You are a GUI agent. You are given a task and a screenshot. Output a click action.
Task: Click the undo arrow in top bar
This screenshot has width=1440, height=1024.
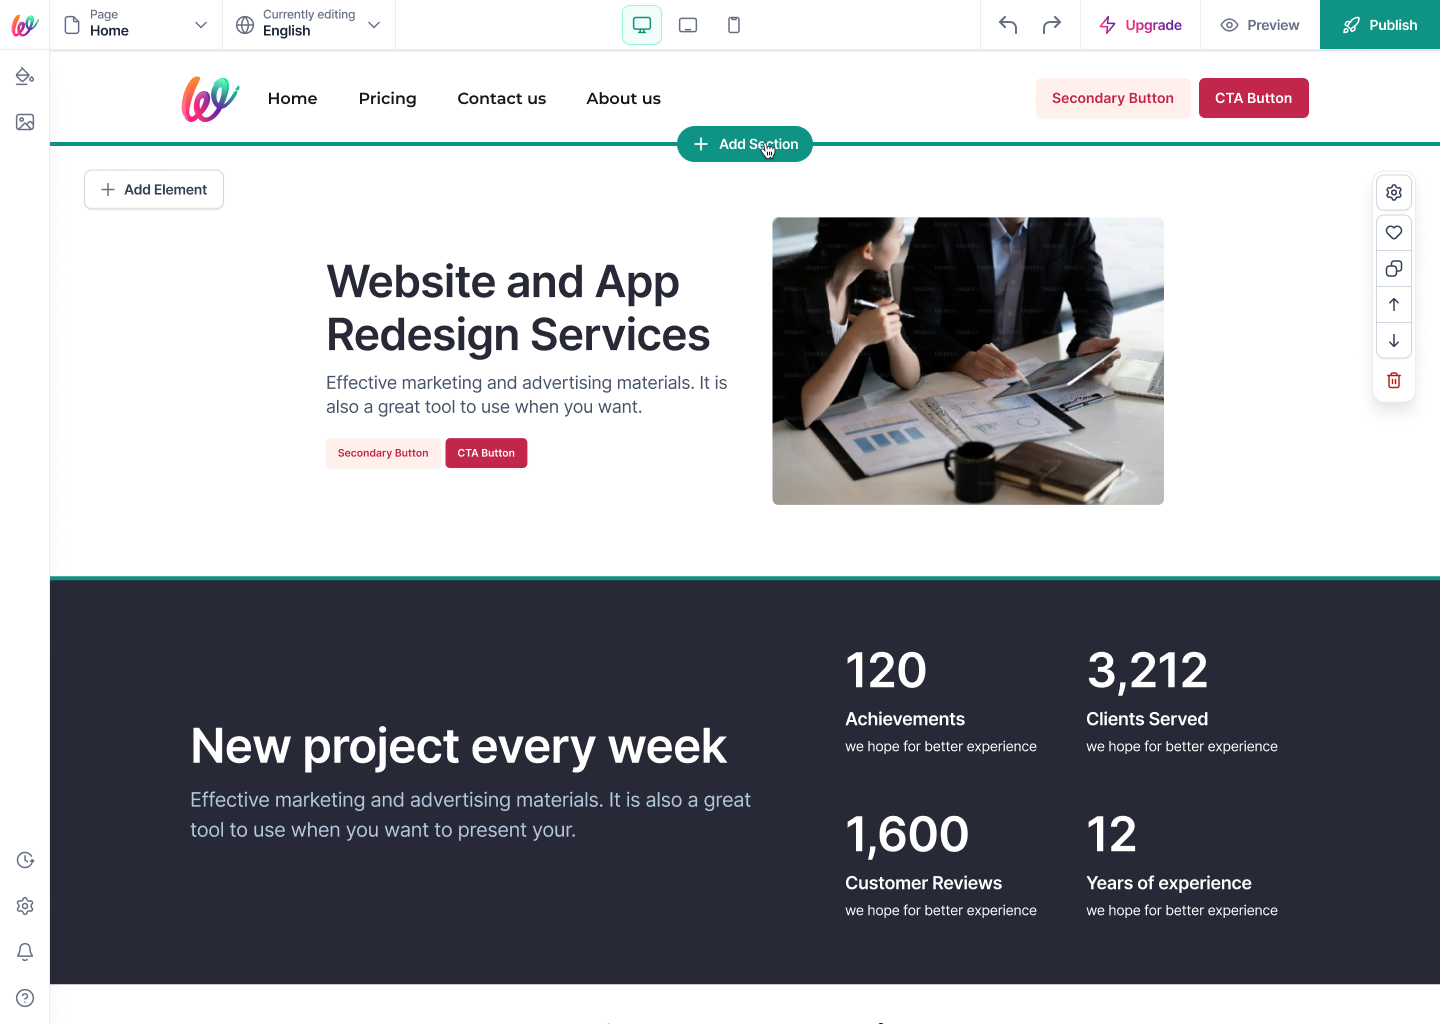coord(1008,25)
